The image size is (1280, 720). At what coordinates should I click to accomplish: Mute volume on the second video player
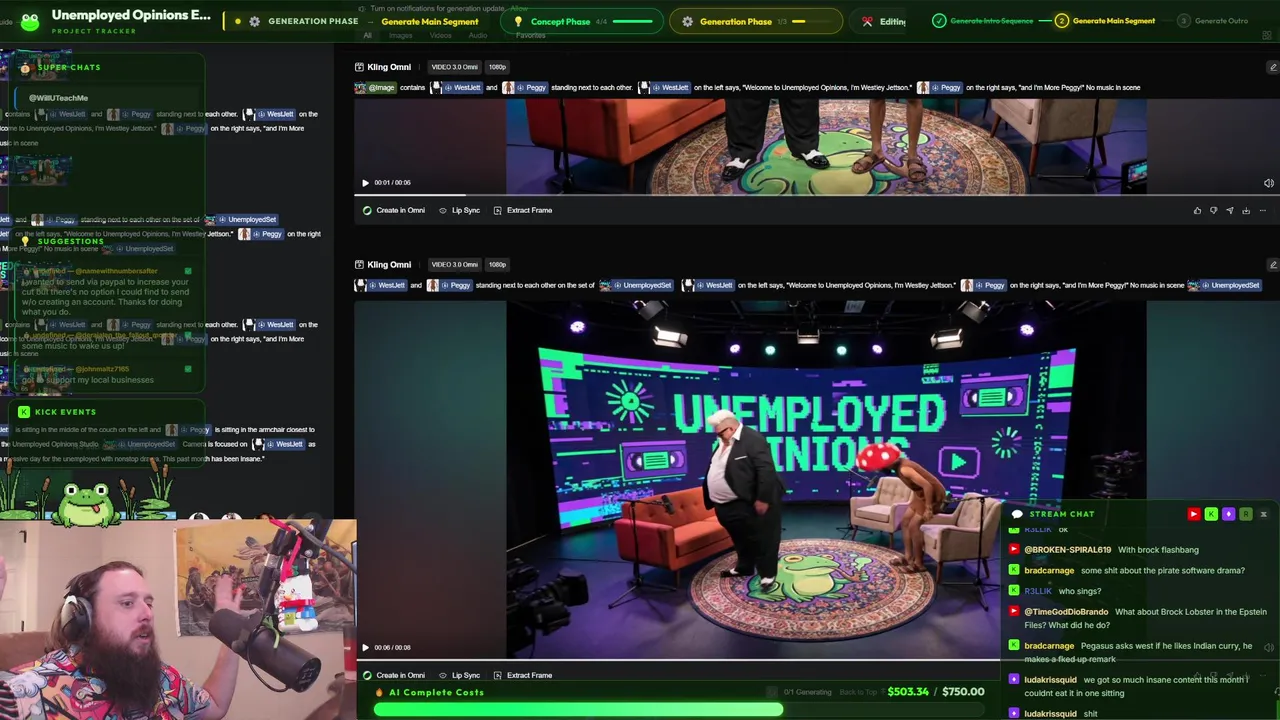click(1268, 648)
